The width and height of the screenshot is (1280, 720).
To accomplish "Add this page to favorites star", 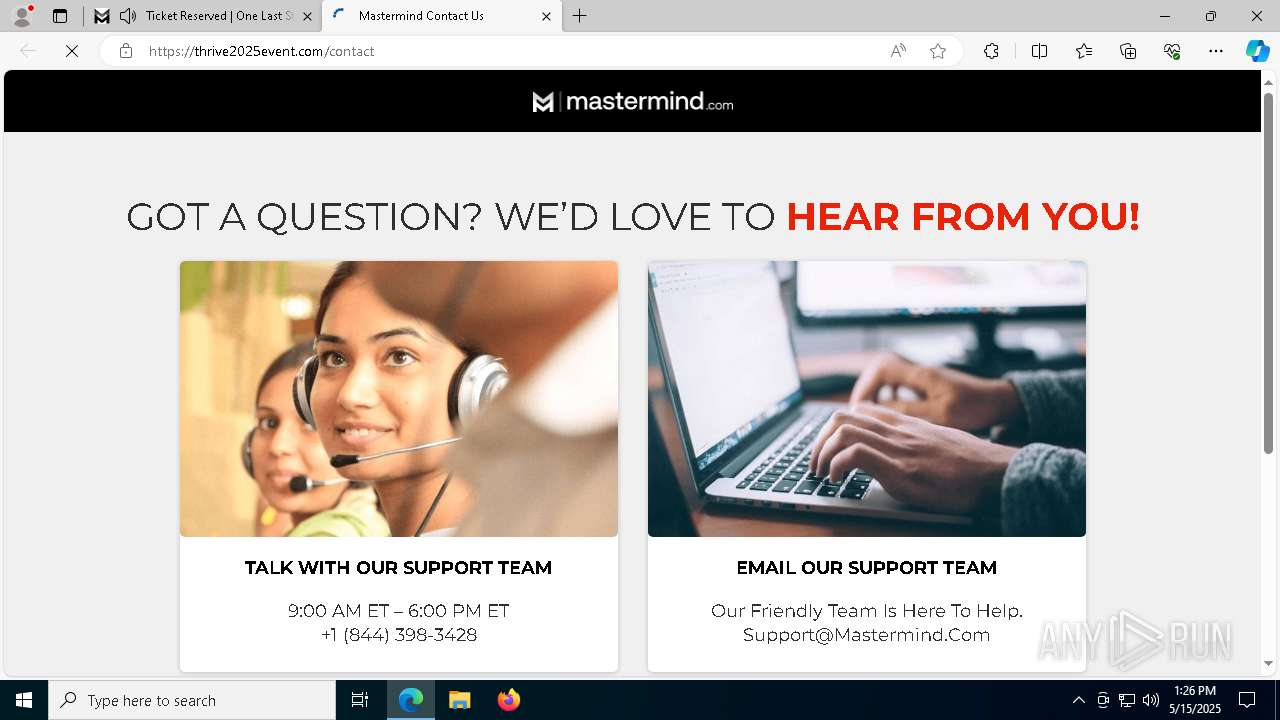I will 938,51.
